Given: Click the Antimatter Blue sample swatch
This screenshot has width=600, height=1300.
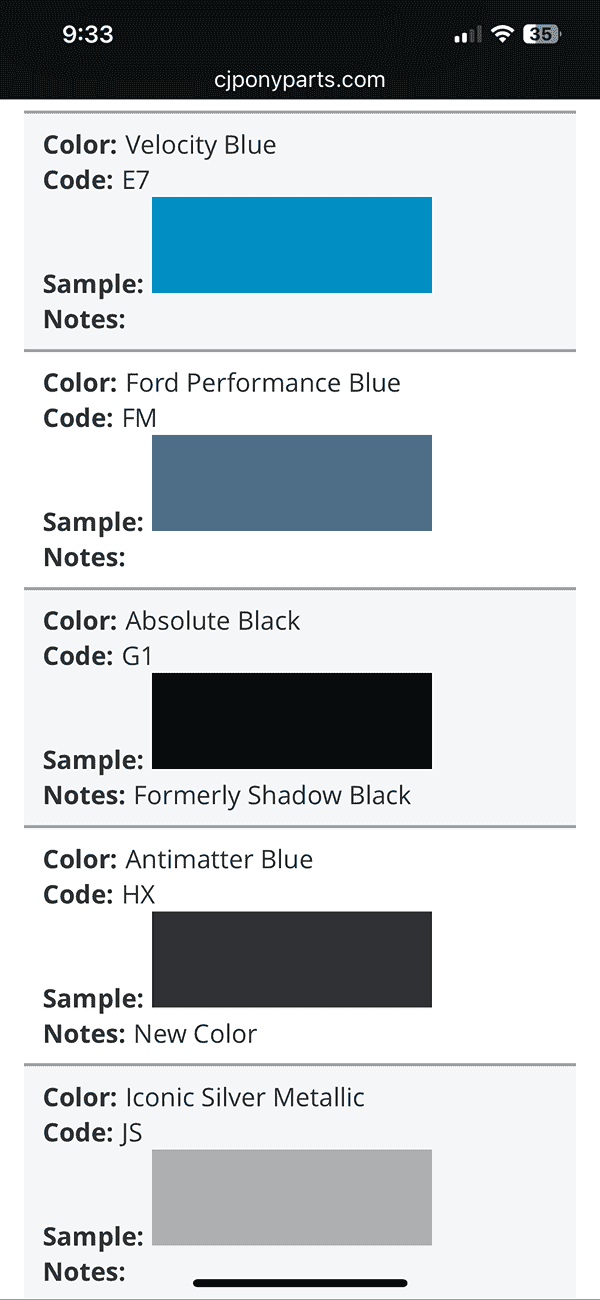Looking at the screenshot, I should tap(292, 959).
